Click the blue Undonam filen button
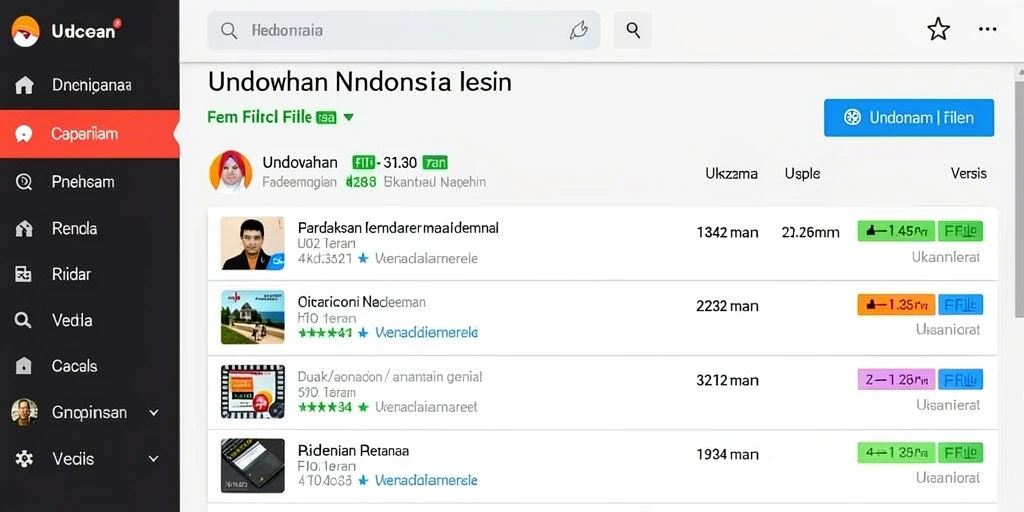The image size is (1024, 512). (x=909, y=118)
